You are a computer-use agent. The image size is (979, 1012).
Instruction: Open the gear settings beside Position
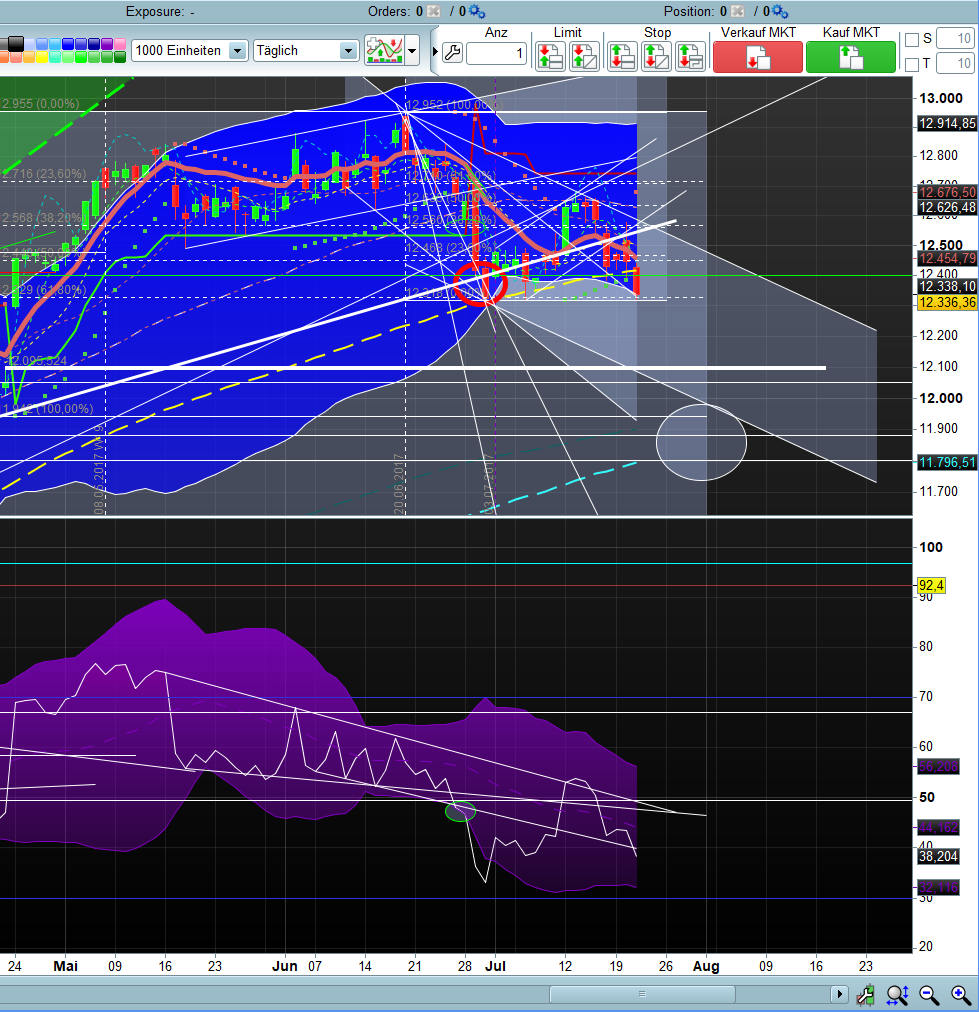[x=780, y=12]
